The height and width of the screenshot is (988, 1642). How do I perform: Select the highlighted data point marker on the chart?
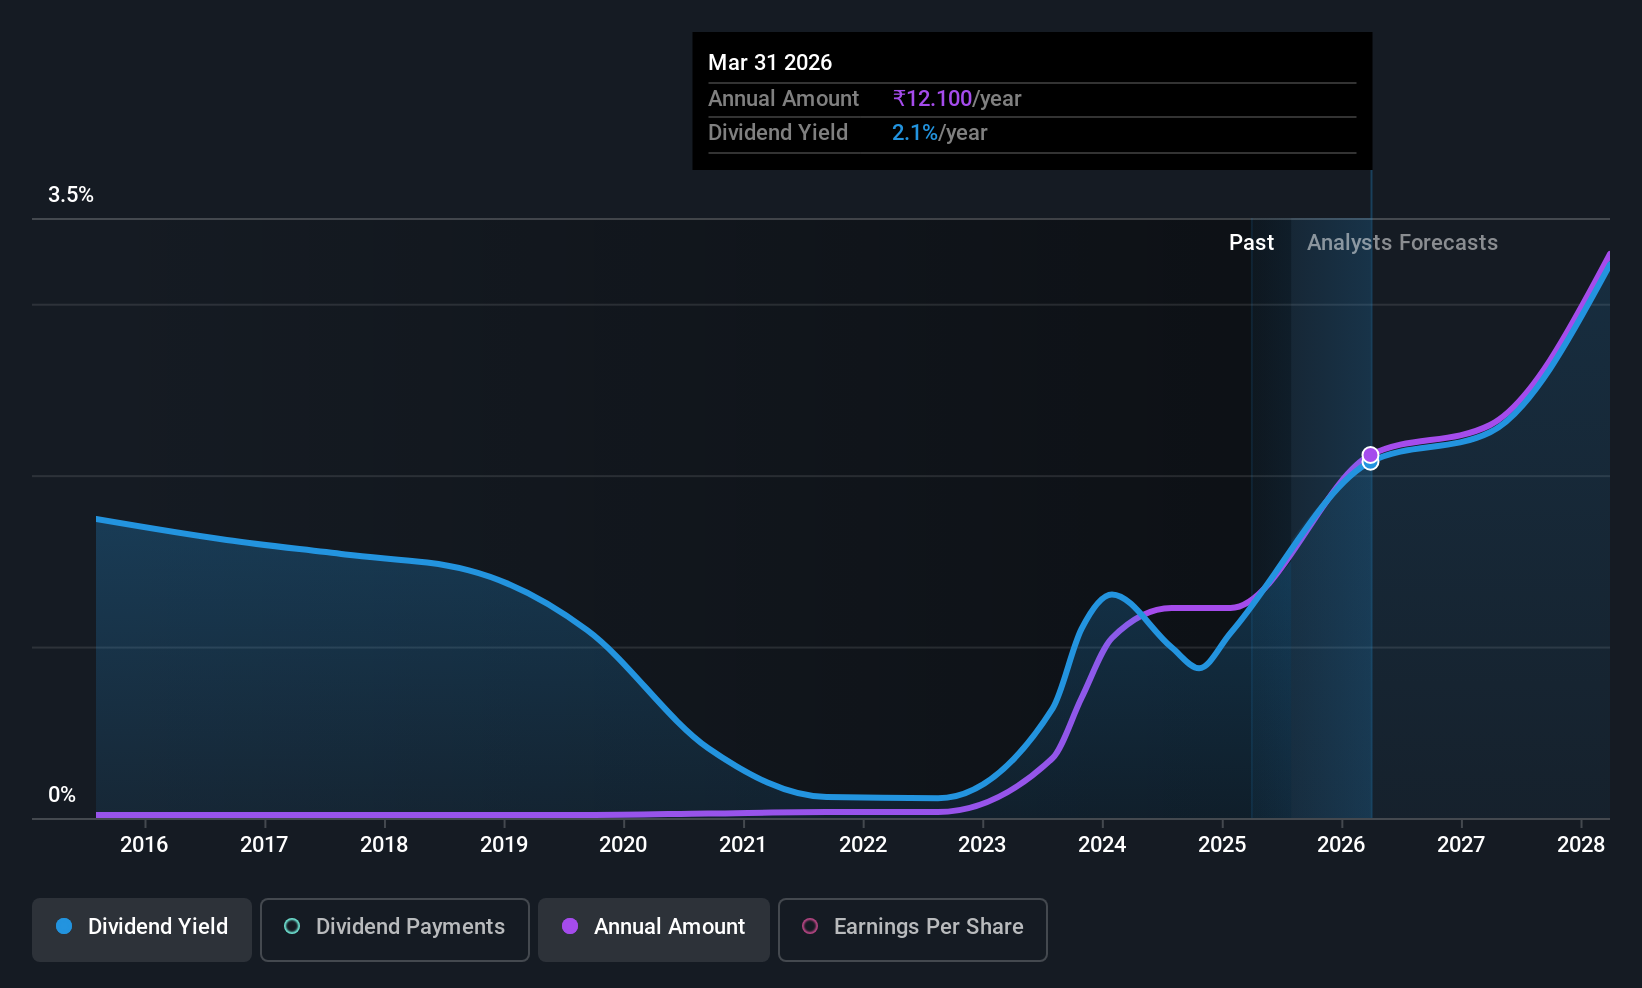[x=1370, y=457]
